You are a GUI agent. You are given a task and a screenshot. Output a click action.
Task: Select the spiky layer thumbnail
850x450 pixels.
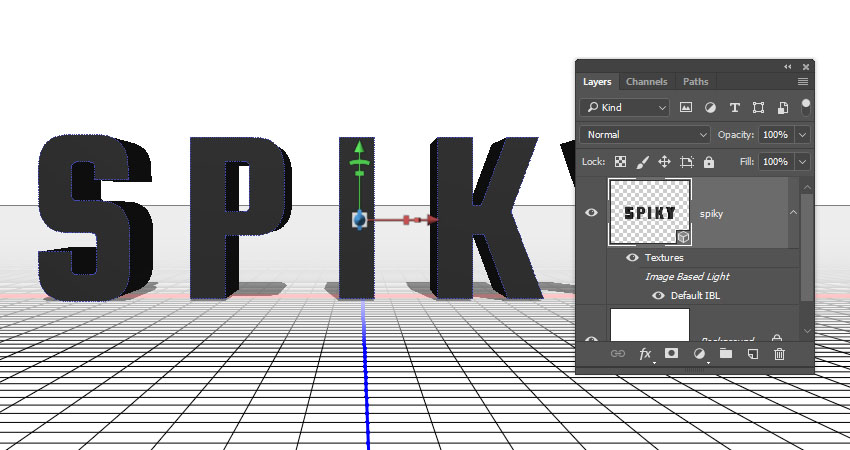tap(650, 213)
